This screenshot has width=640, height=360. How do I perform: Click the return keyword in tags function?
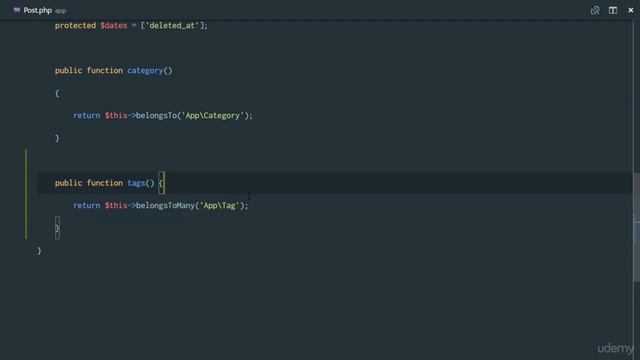click(x=87, y=205)
